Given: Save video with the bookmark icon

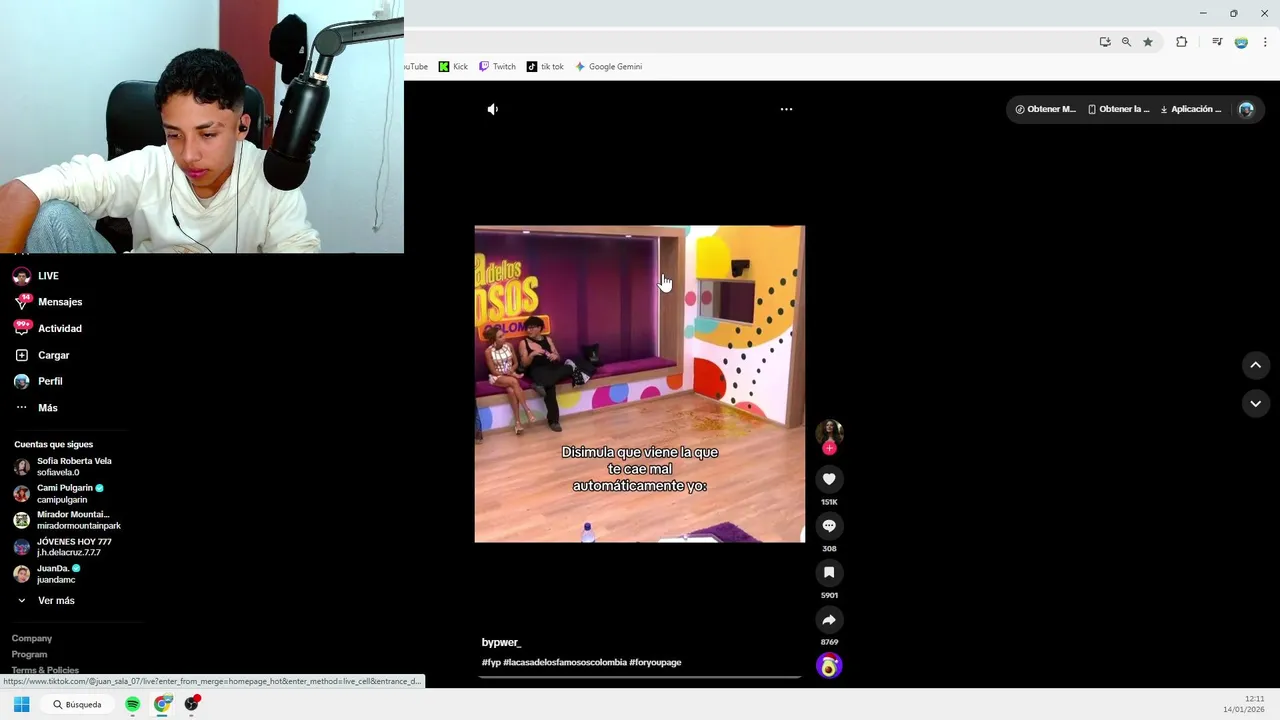Looking at the screenshot, I should pyautogui.click(x=829, y=573).
